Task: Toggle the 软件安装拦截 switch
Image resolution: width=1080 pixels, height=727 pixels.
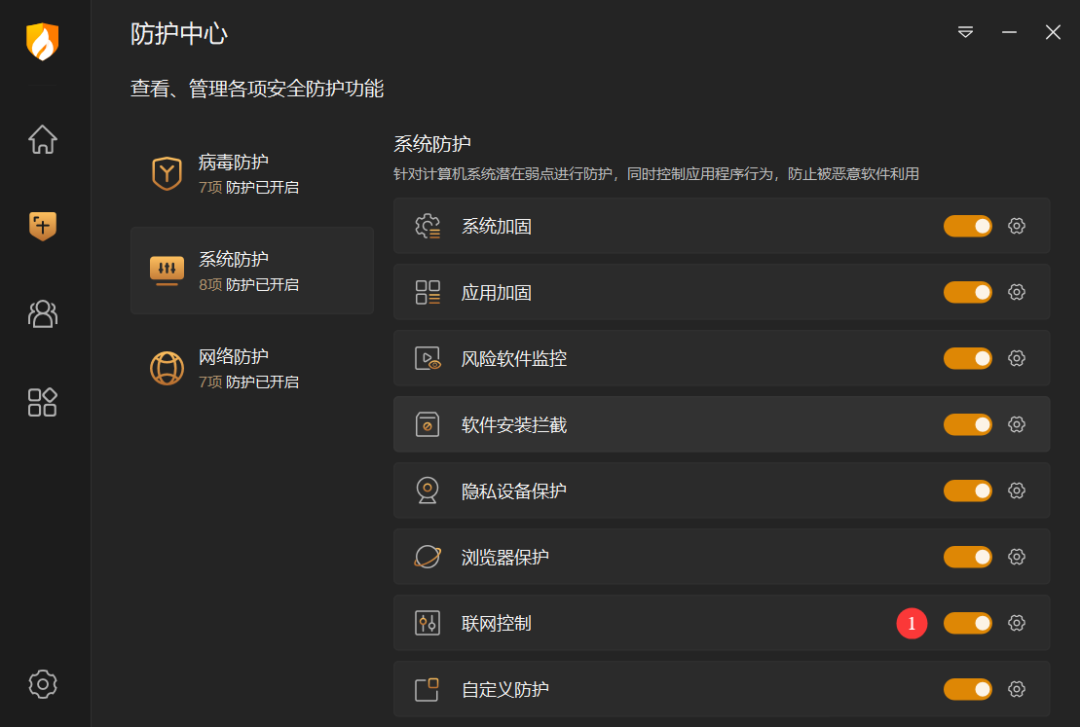Action: point(968,424)
